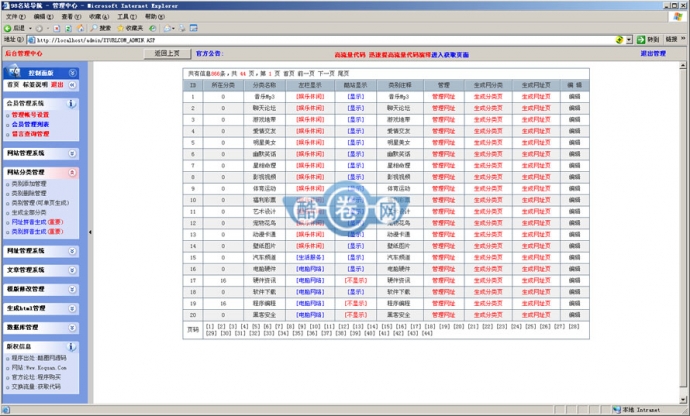Open the 收藏(A) menu in menu bar
Viewport: 690px width, 416px height.
tap(95, 17)
